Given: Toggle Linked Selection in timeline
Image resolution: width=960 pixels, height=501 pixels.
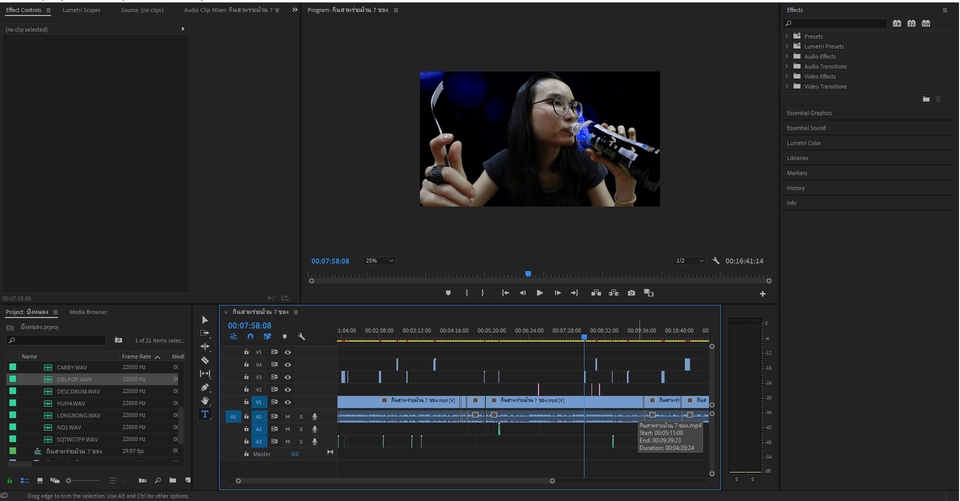Looking at the screenshot, I should point(267,336).
